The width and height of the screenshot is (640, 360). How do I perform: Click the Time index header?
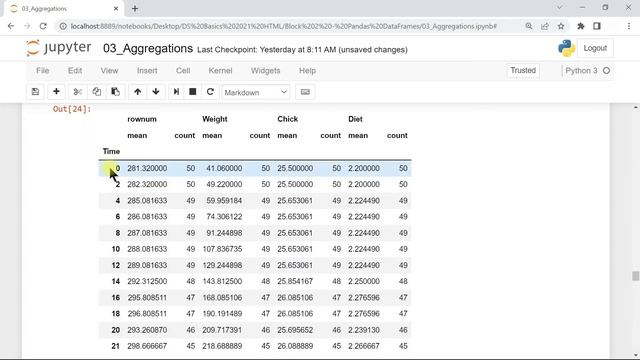[x=111, y=151]
